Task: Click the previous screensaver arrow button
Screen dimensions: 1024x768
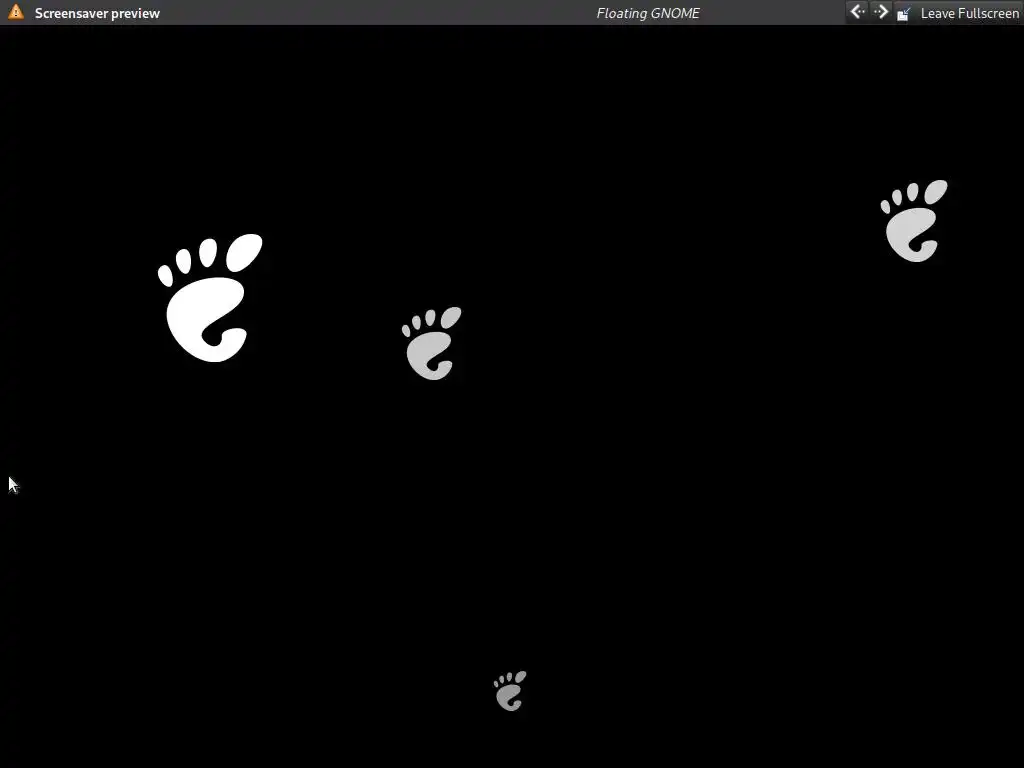Action: (857, 12)
